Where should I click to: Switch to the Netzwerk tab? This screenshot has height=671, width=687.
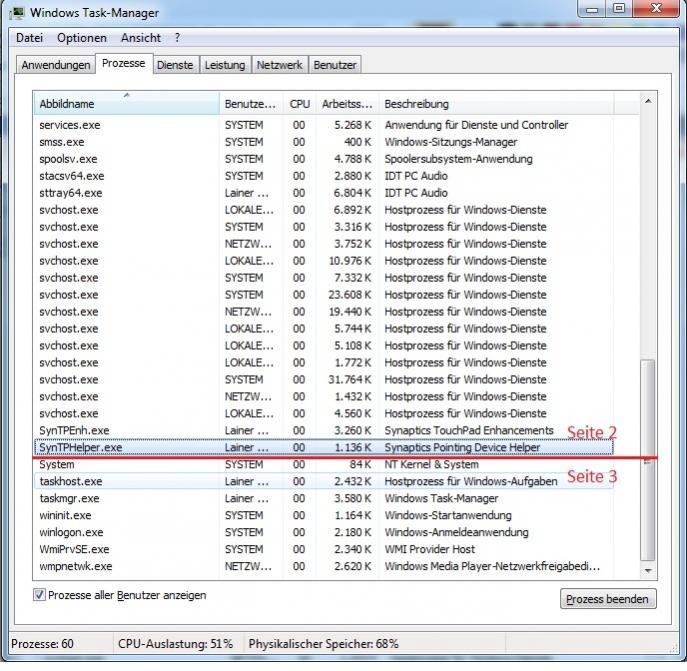(x=280, y=65)
